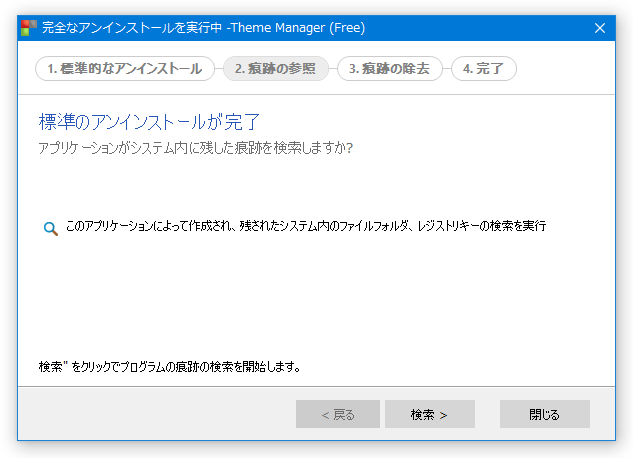Image resolution: width=633 pixels, height=458 pixels.
Task: Click the description about file and registry search
Action: [306, 226]
